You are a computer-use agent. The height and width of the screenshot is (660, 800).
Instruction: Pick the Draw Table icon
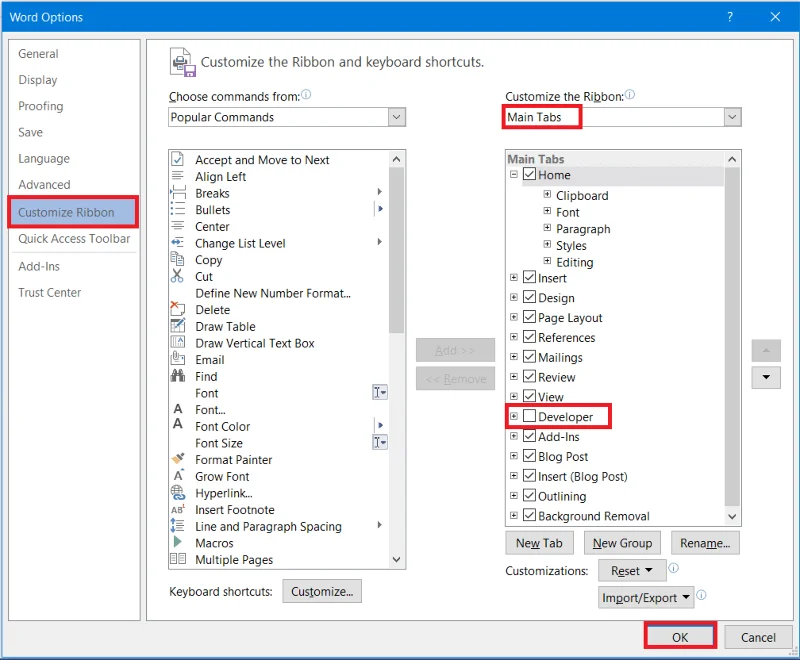[178, 325]
